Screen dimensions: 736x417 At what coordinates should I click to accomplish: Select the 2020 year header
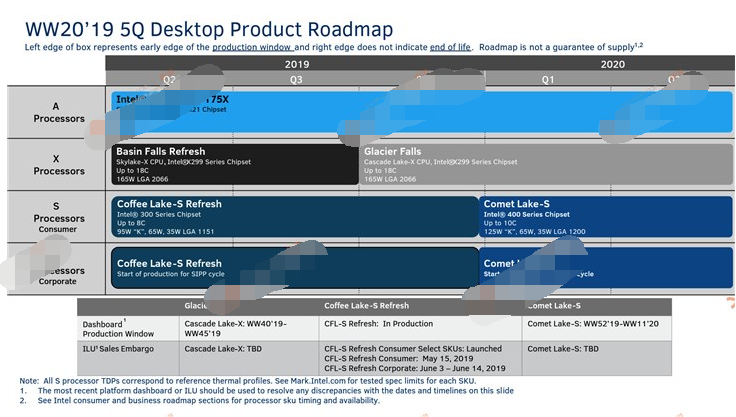click(x=613, y=64)
